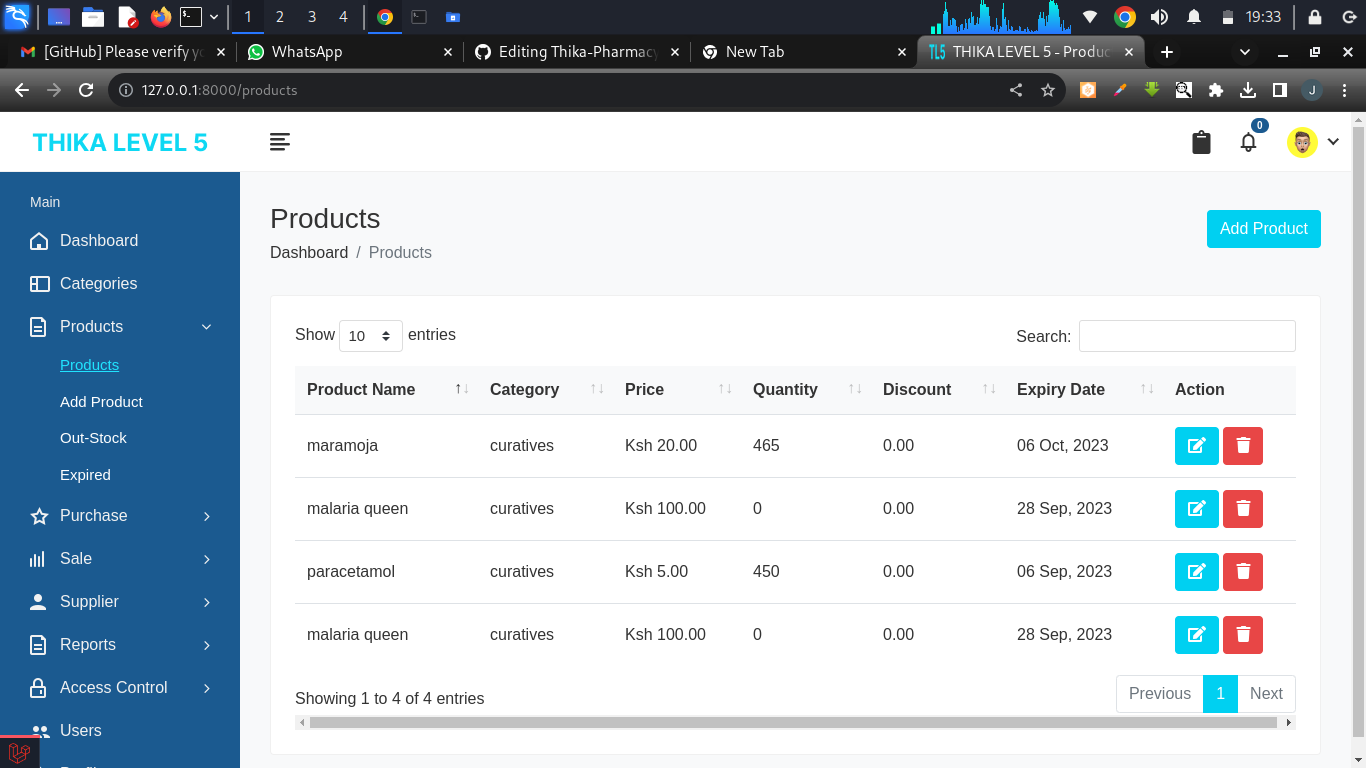Viewport: 1366px width, 768px height.
Task: Open the Dashboard breadcrumb link
Action: (309, 252)
